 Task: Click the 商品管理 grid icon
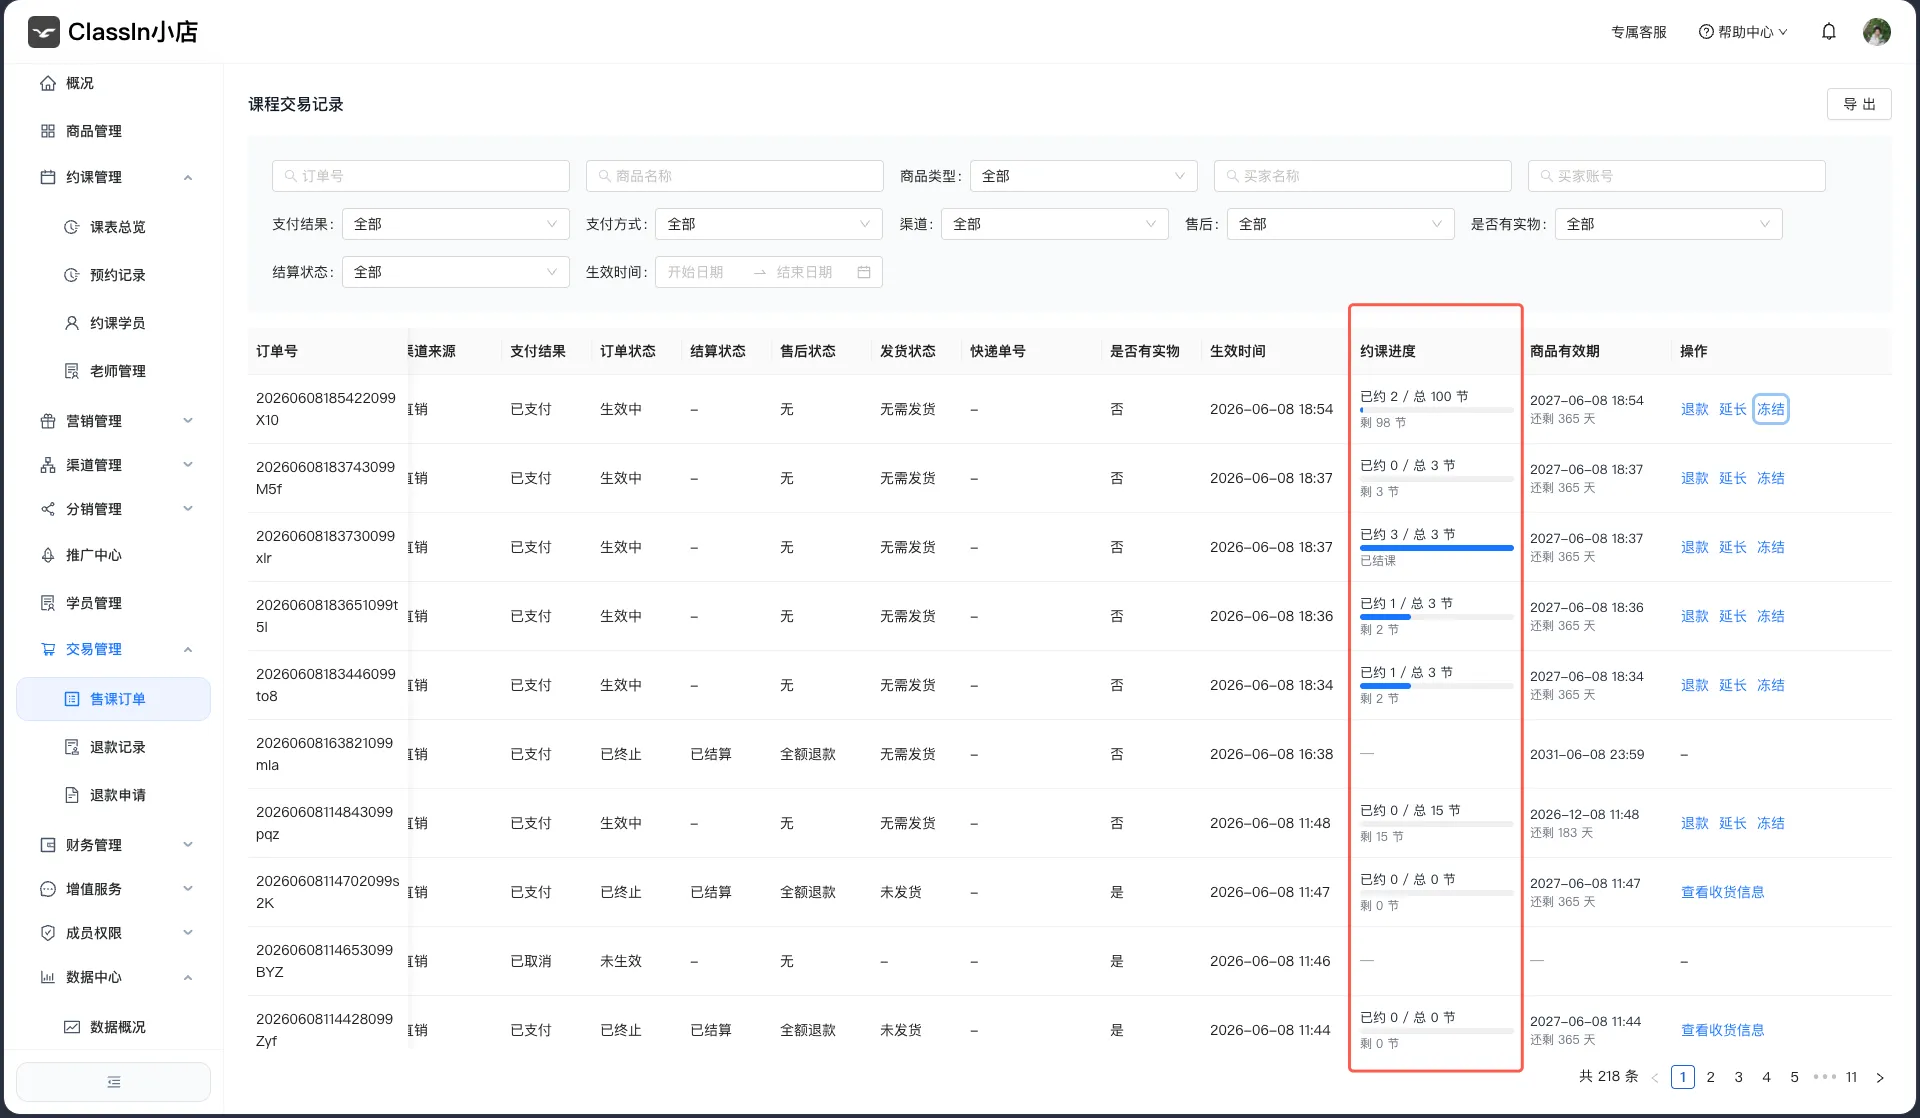(x=48, y=131)
